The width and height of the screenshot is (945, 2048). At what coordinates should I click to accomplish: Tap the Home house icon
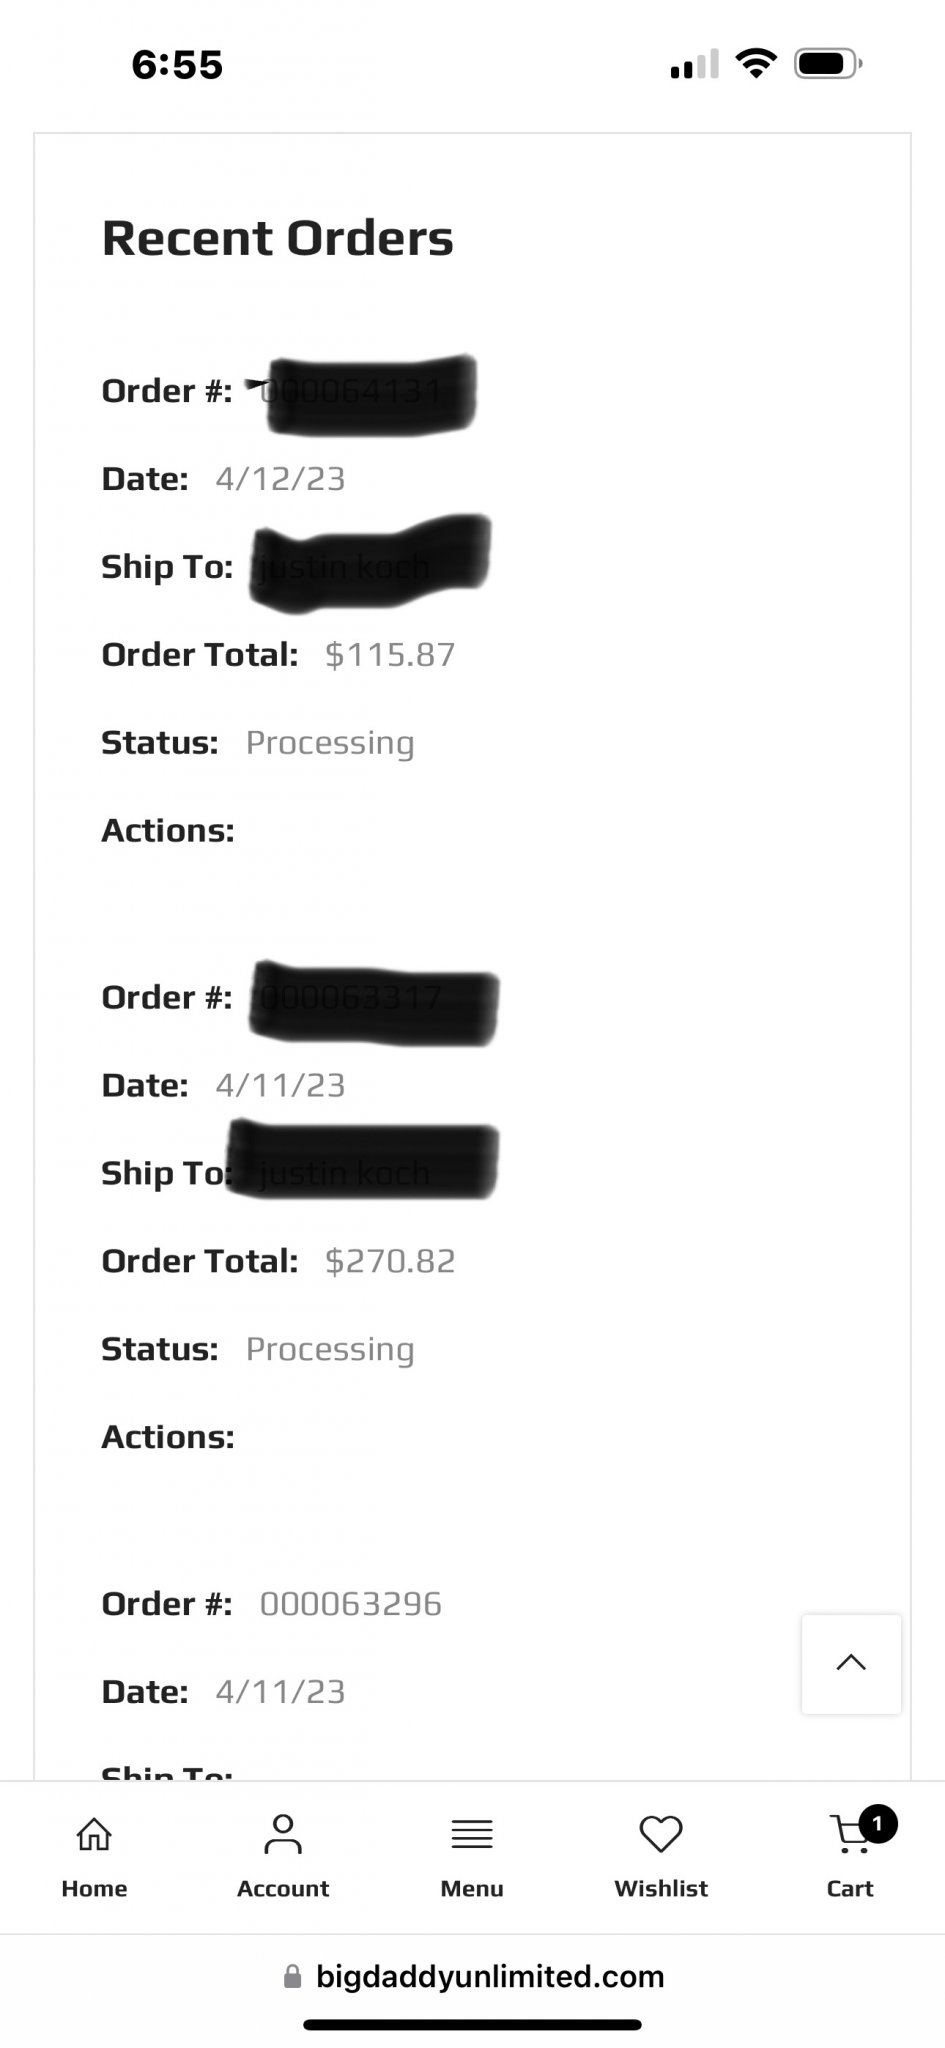pos(94,1834)
